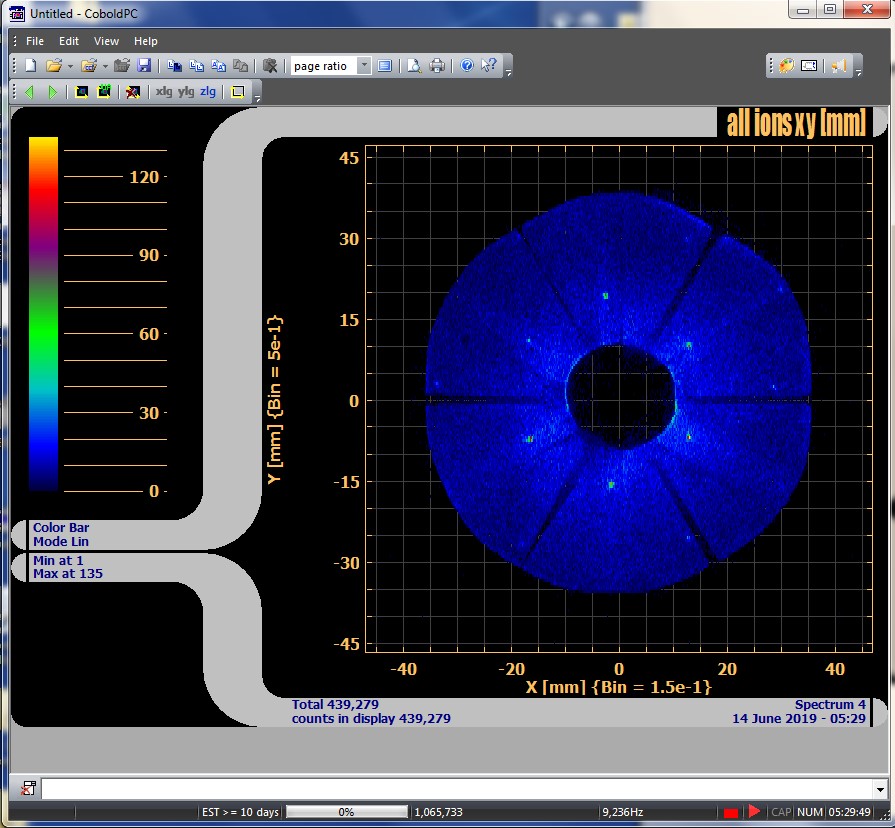Toggle xlg logarithmic X axis
The height and width of the screenshot is (828, 895).
point(164,92)
